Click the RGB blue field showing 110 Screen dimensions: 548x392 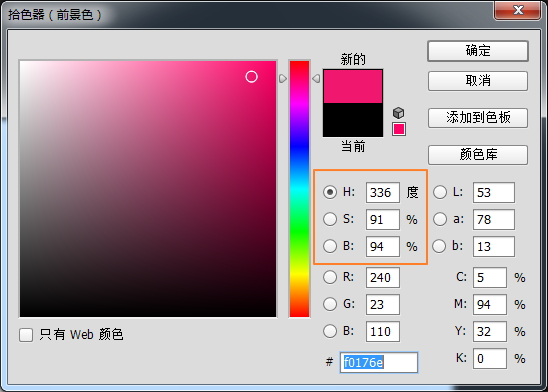pyautogui.click(x=383, y=331)
